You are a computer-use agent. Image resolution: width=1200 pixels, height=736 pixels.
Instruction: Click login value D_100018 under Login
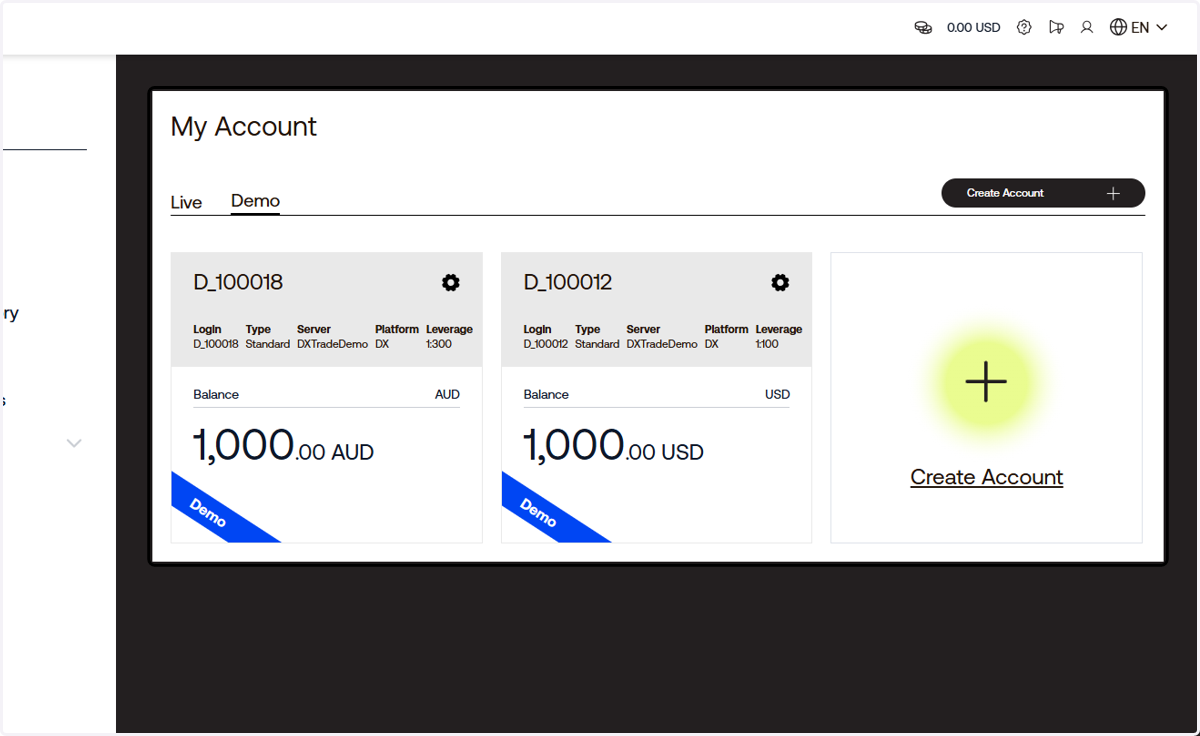coord(216,344)
